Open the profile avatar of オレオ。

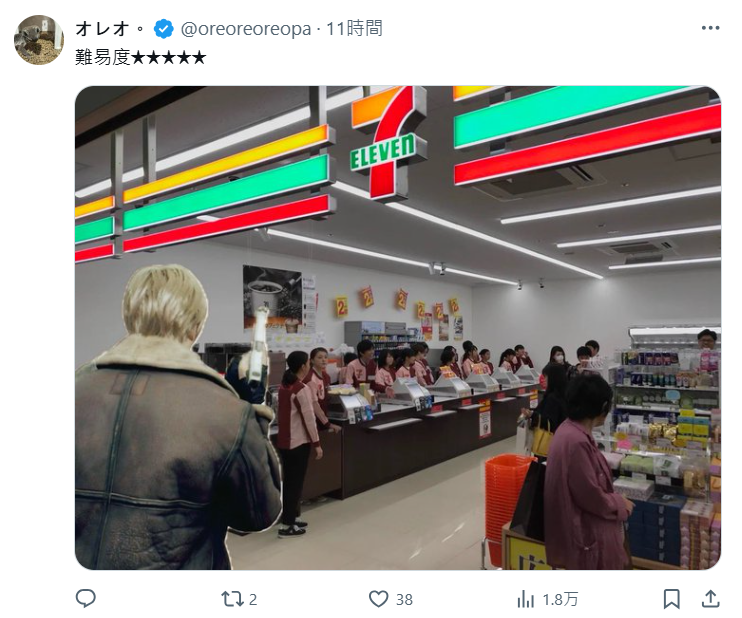(x=39, y=40)
